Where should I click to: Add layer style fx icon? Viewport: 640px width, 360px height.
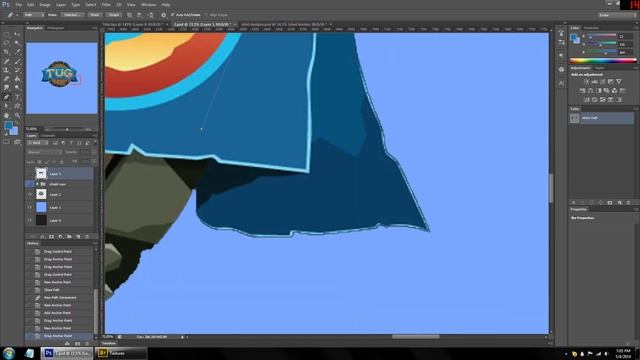pyautogui.click(x=42, y=236)
